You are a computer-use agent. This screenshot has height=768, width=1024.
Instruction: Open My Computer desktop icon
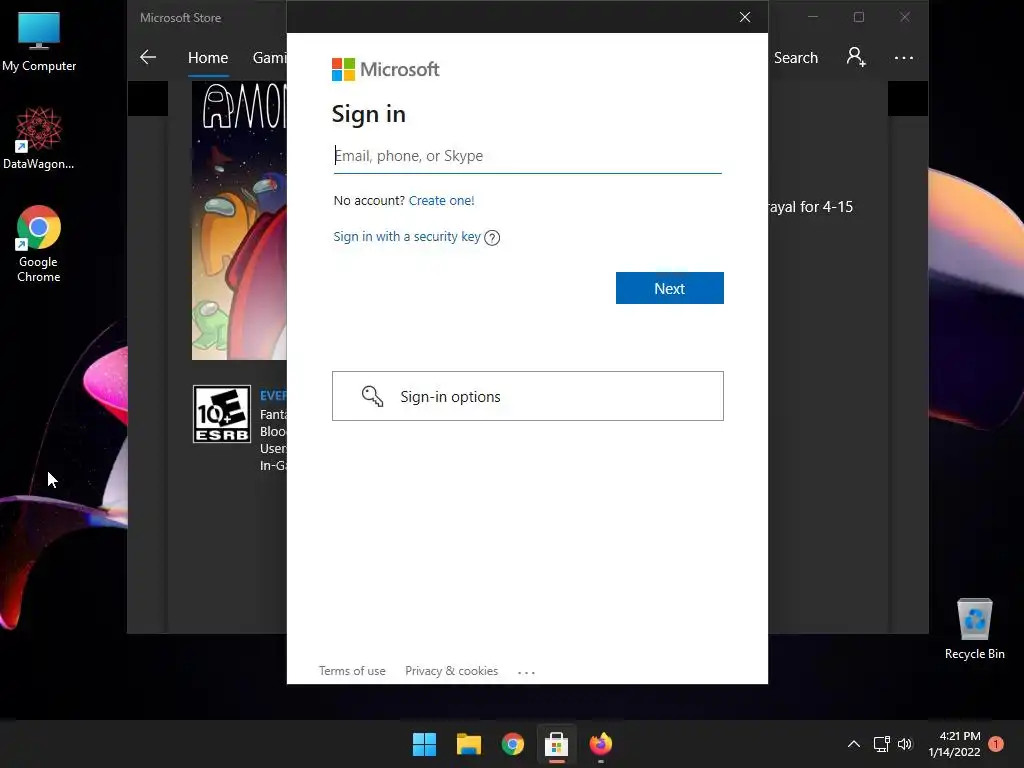[39, 41]
